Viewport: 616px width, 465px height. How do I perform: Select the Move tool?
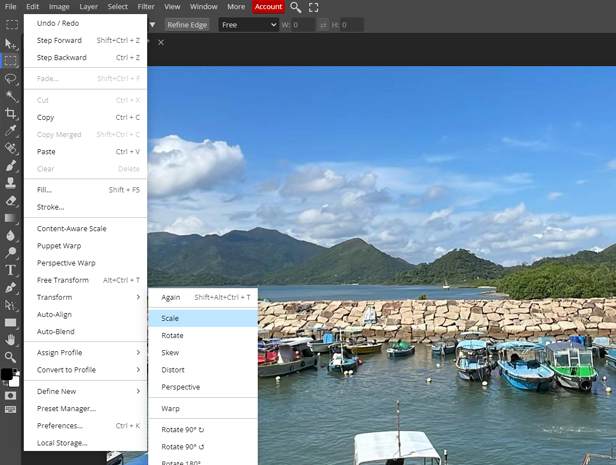point(10,43)
